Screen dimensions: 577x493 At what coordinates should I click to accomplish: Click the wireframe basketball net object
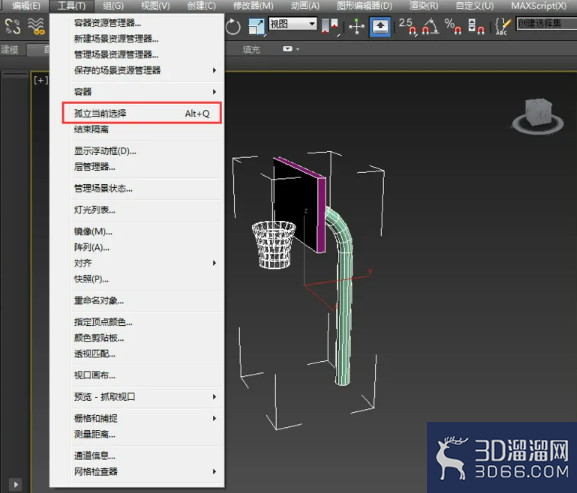pyautogui.click(x=273, y=244)
